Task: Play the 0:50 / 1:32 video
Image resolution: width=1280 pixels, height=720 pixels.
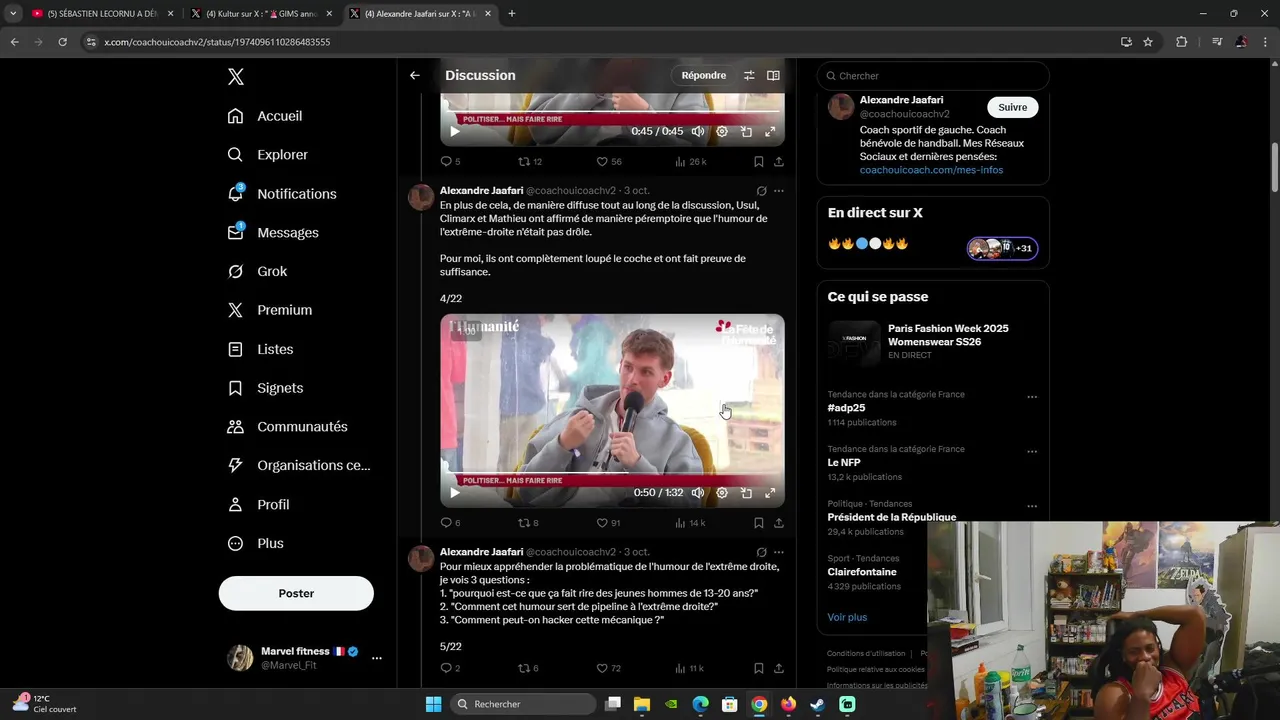Action: [455, 493]
